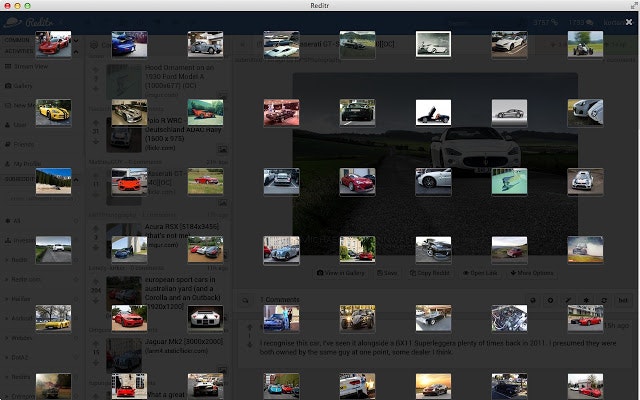Select the car at sunset thumbnail

[433, 386]
